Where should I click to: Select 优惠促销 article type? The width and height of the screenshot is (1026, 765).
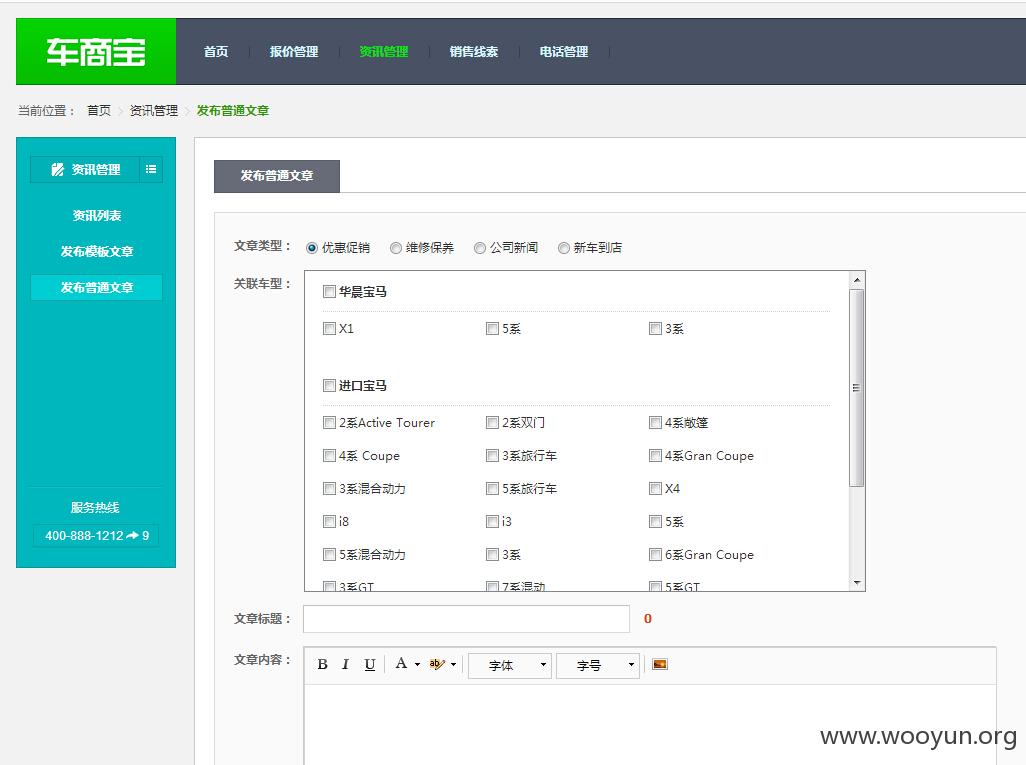[x=312, y=248]
